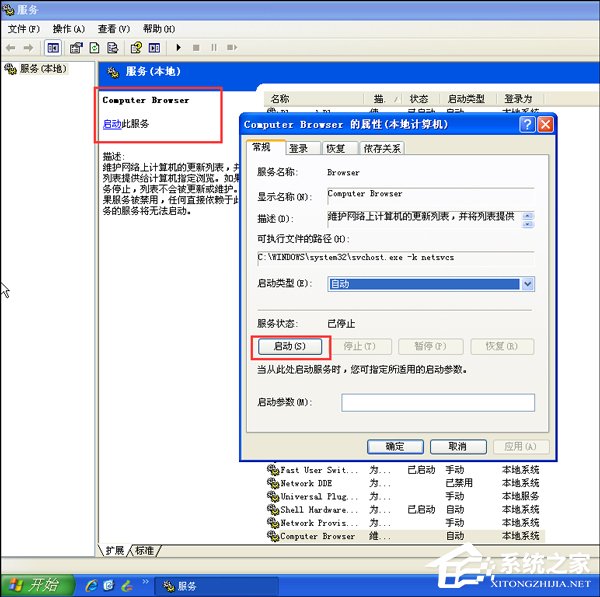Click the 取消 button
The width and height of the screenshot is (600, 597).
[458, 447]
